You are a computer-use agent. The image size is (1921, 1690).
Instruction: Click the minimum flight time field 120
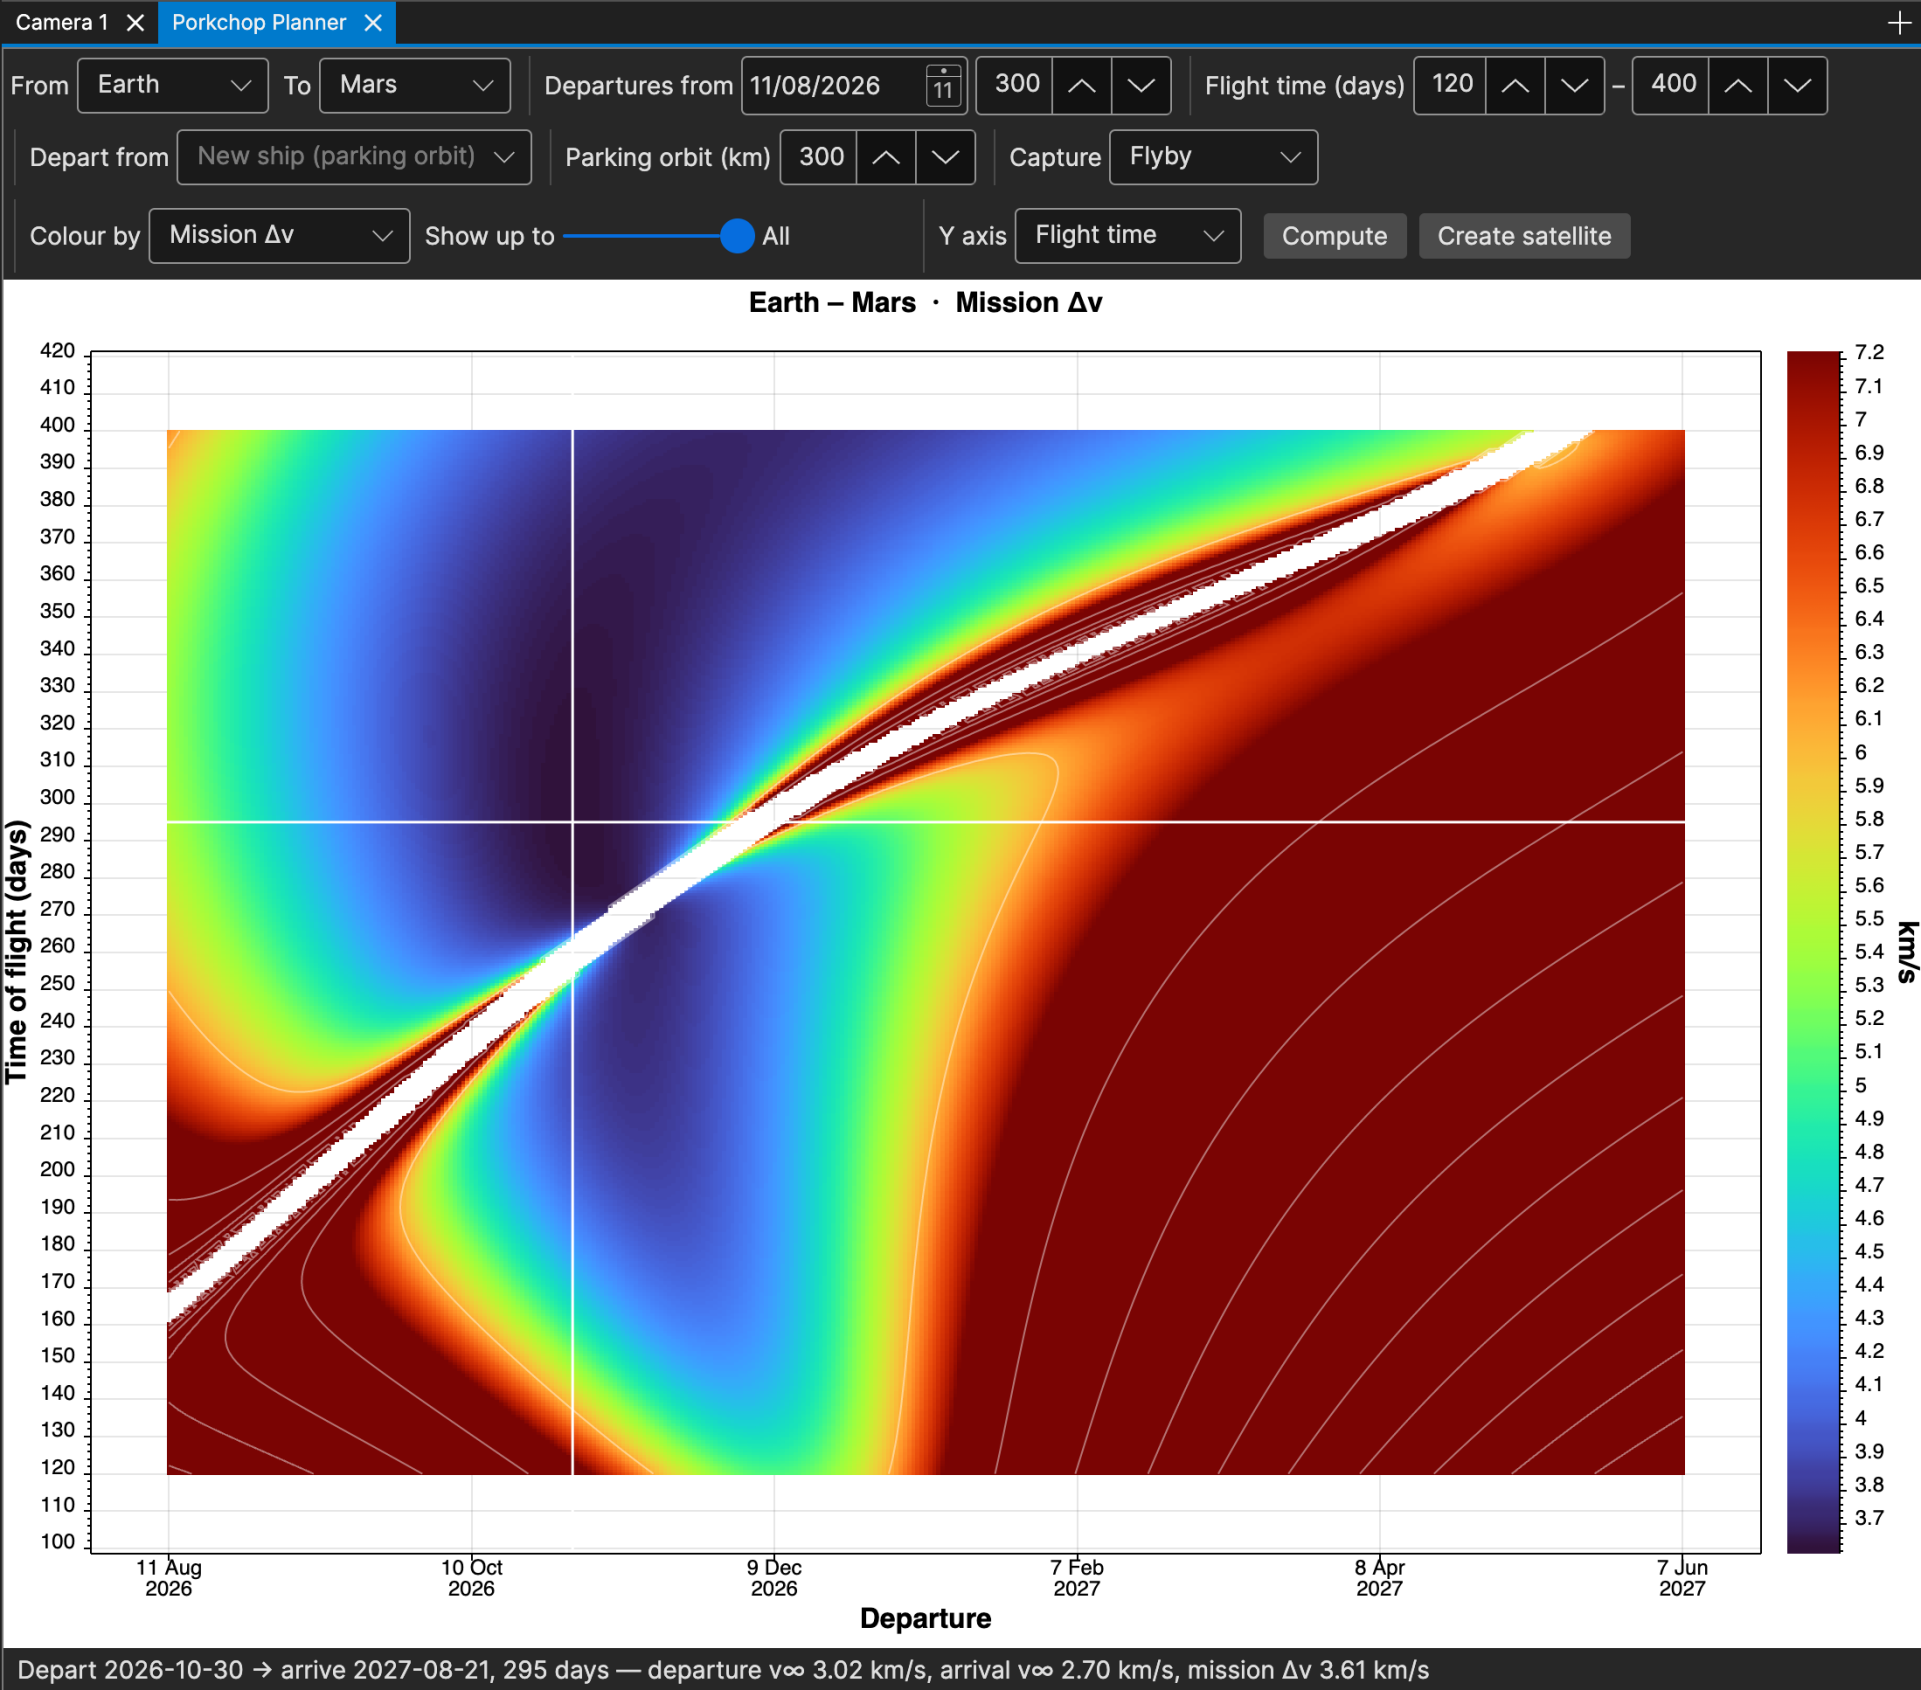pos(1451,85)
